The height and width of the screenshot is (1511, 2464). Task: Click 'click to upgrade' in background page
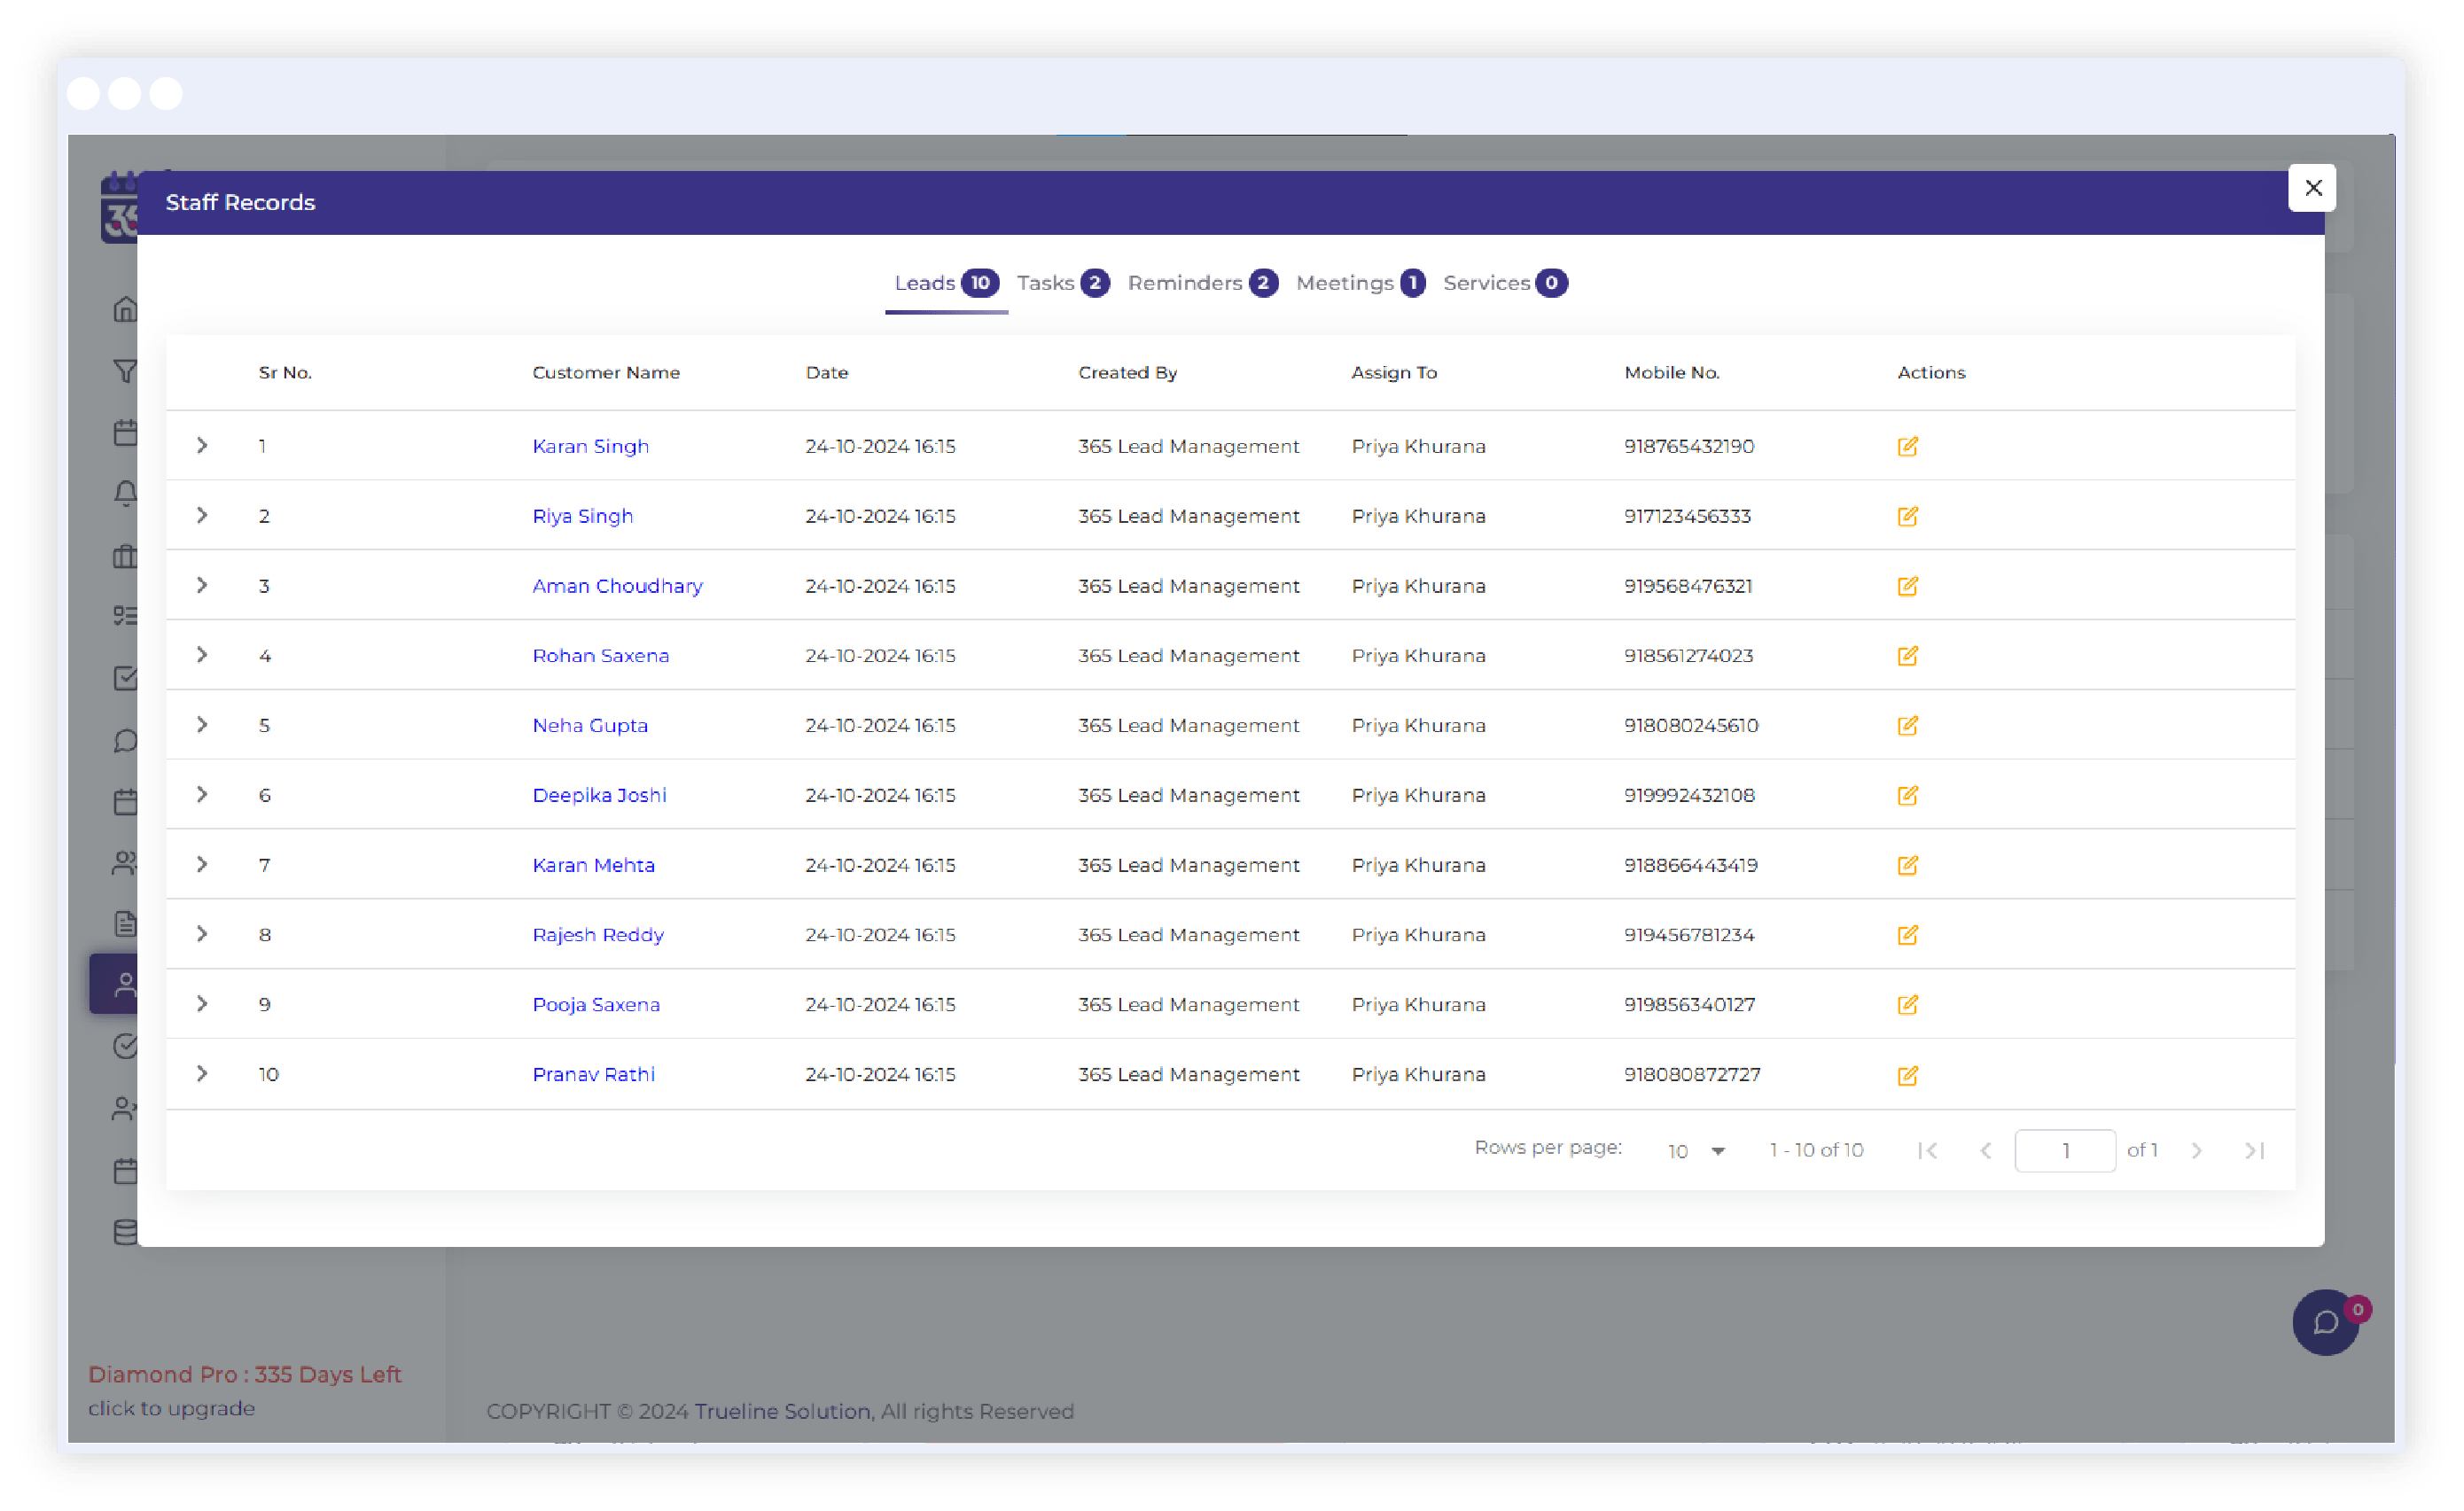pos(171,1408)
